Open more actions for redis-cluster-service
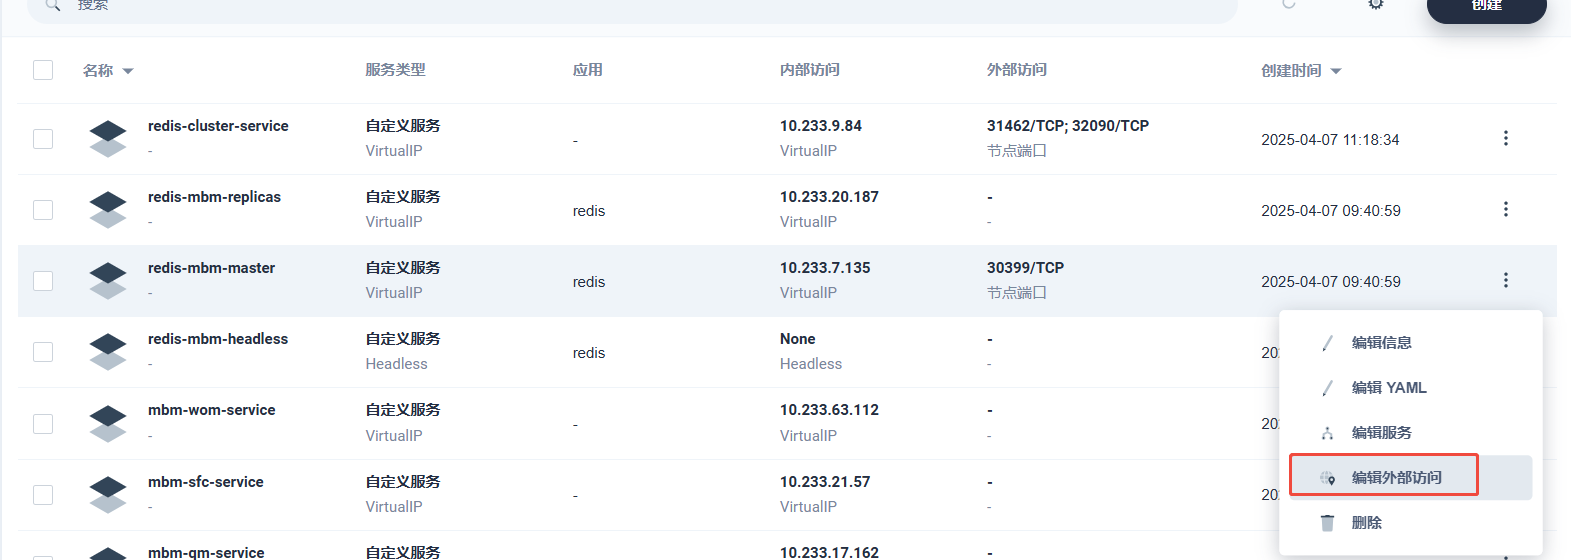 [1505, 138]
